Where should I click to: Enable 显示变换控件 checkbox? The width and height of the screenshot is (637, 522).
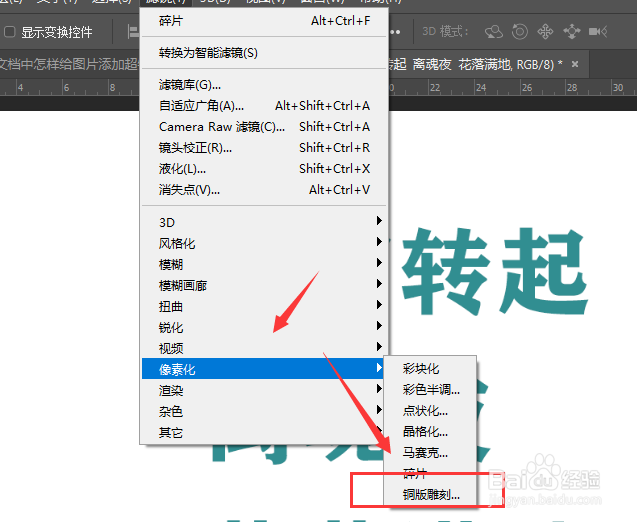click(x=9, y=32)
